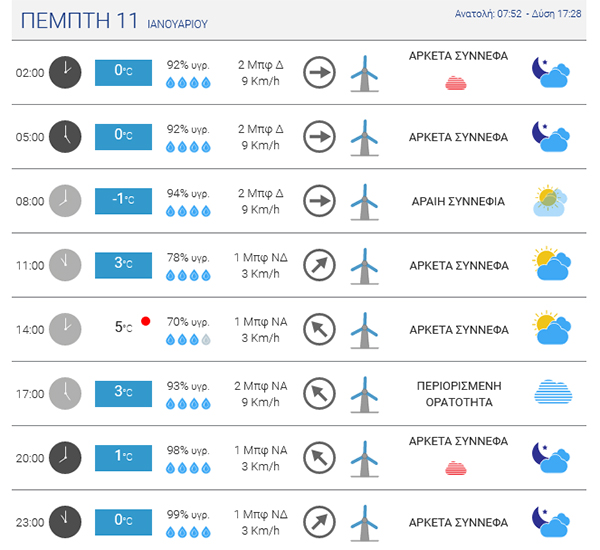Image resolution: width=600 pixels, height=550 pixels.
Task: Click the sun and cloud icon at 08:00
Action: pyautogui.click(x=550, y=201)
